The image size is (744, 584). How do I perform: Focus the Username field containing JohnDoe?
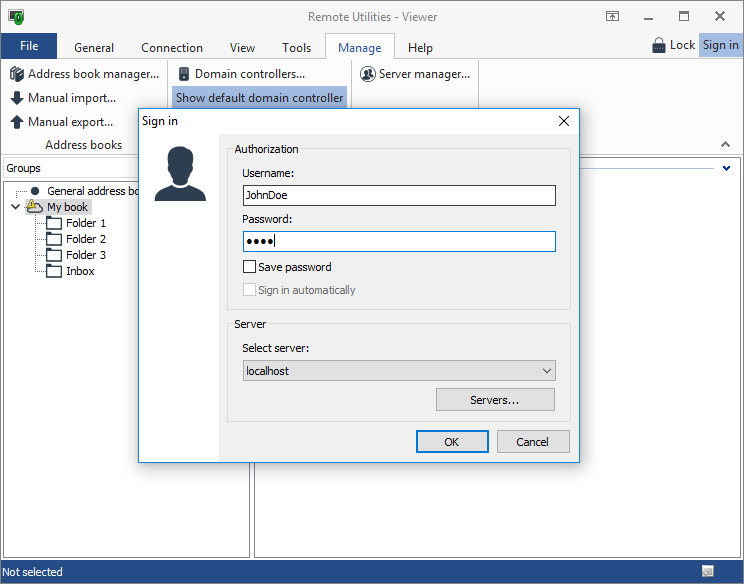399,195
